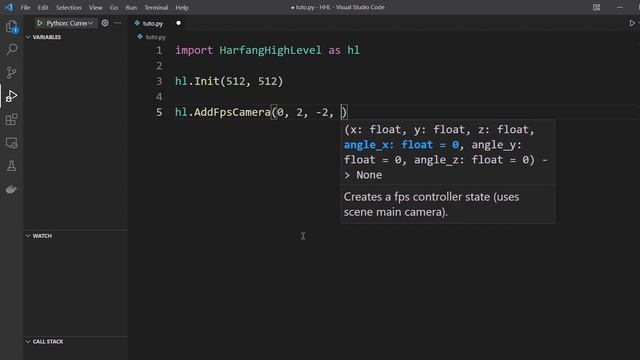Open the Extensions view icon

click(11, 119)
